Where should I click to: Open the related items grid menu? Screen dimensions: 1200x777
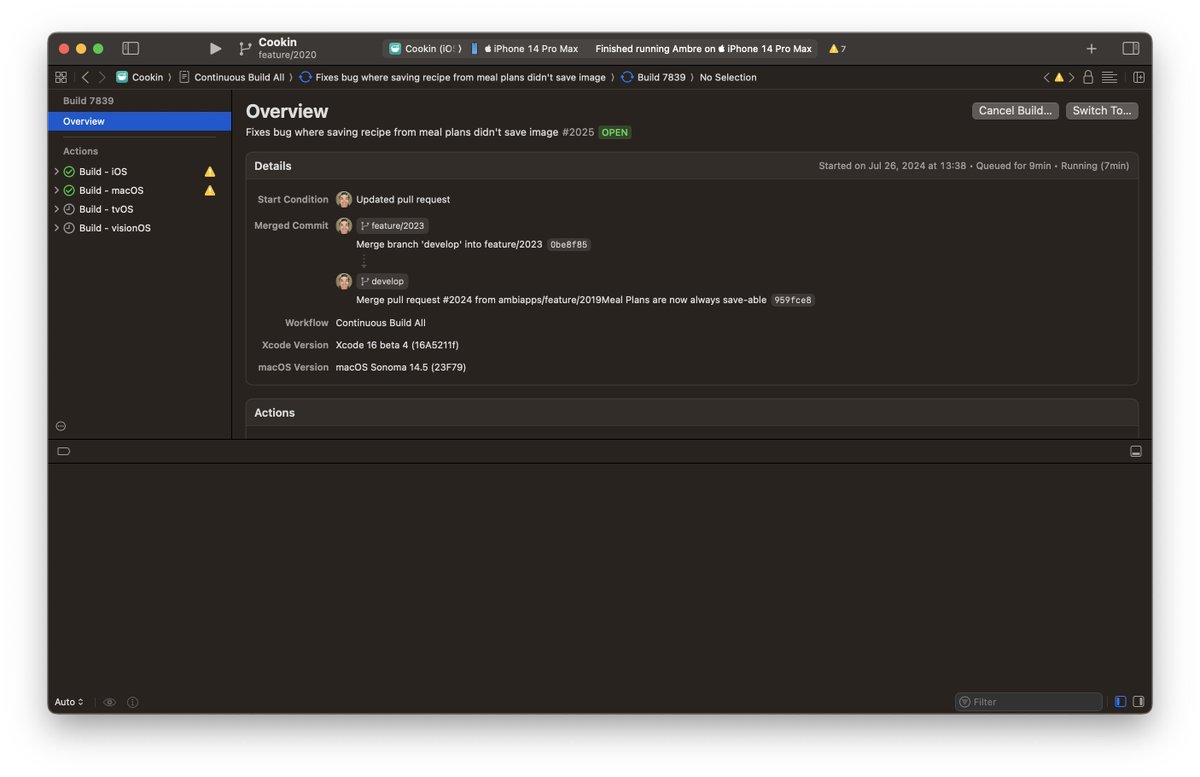point(61,77)
